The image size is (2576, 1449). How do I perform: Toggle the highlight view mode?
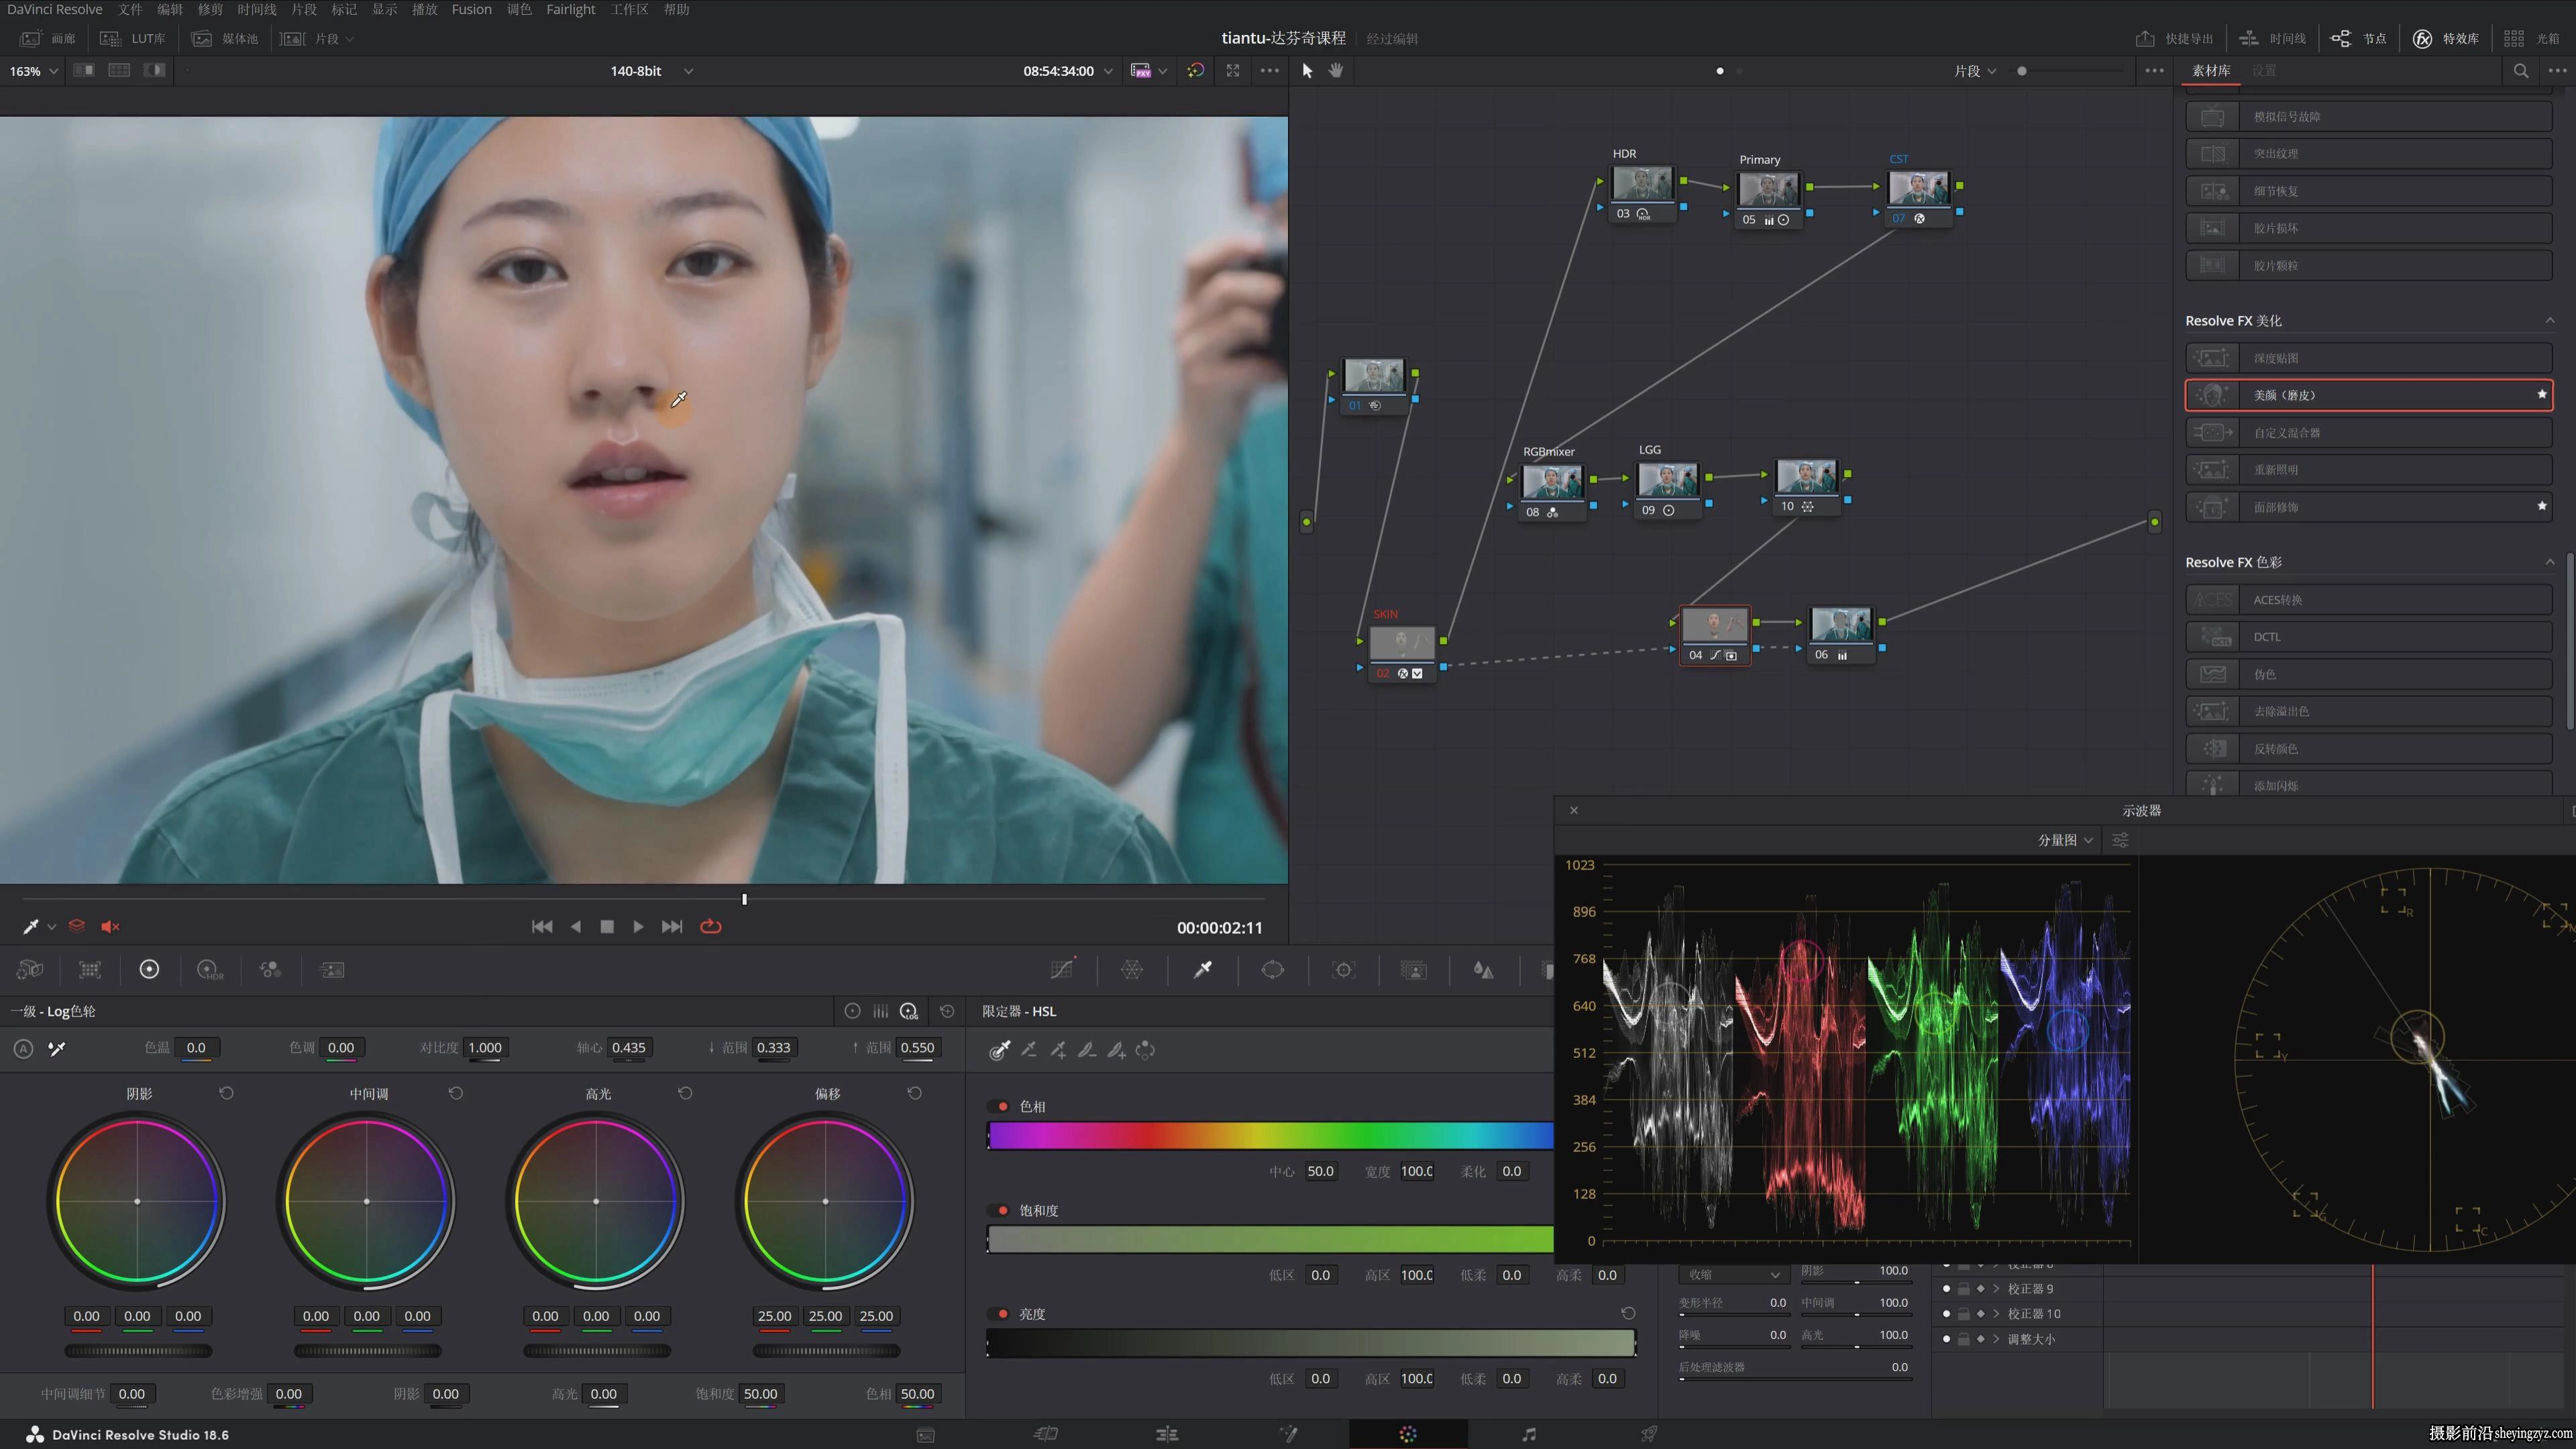click(x=154, y=70)
